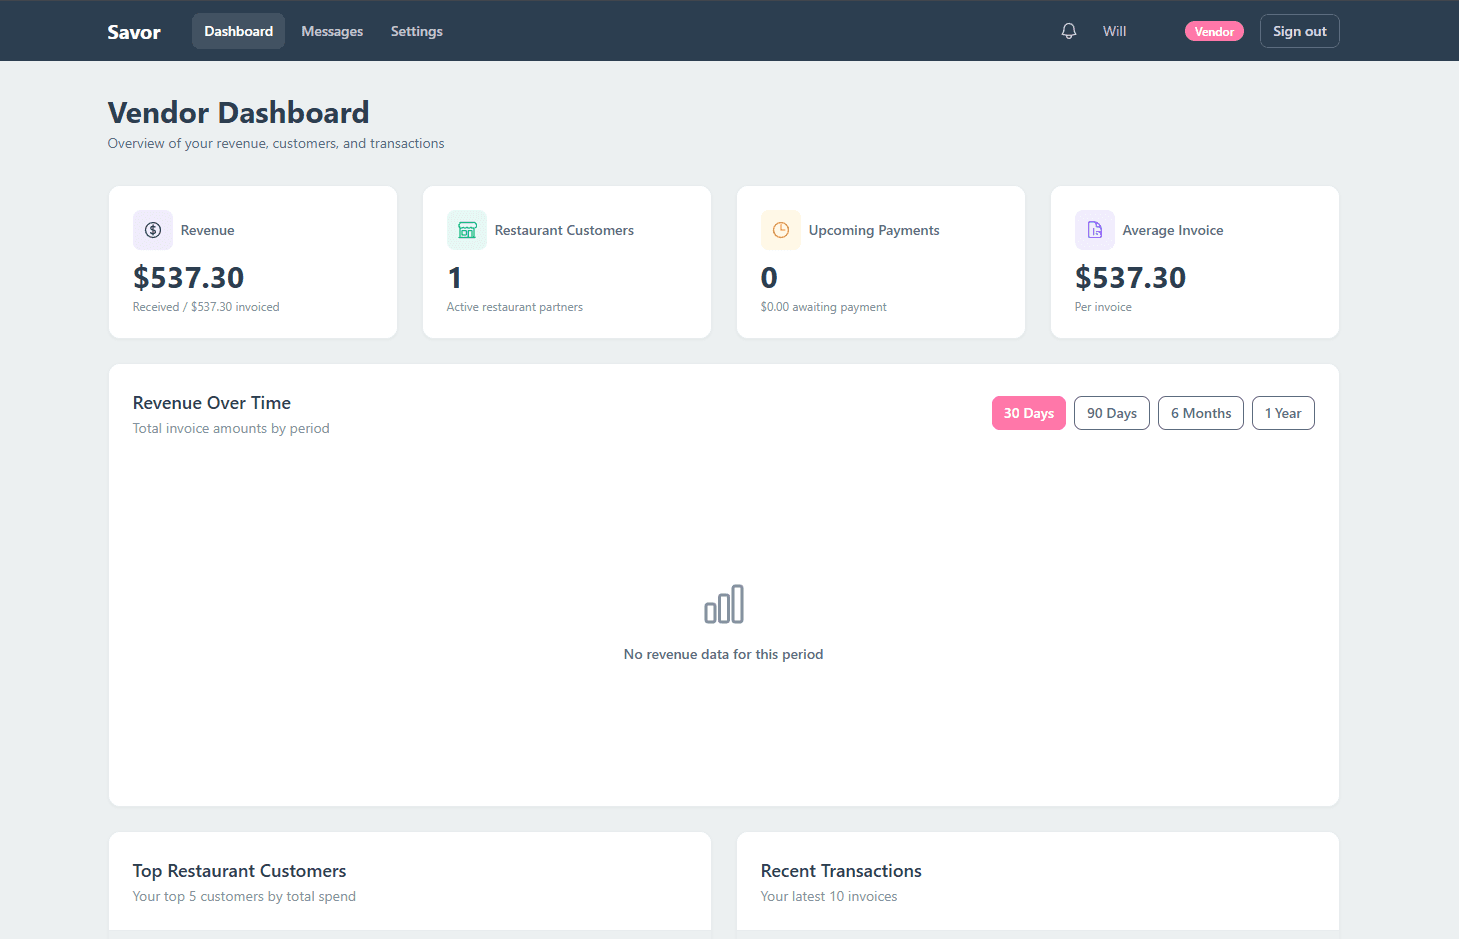The width and height of the screenshot is (1459, 939).
Task: Click the Average Invoice document icon
Action: (x=1094, y=230)
